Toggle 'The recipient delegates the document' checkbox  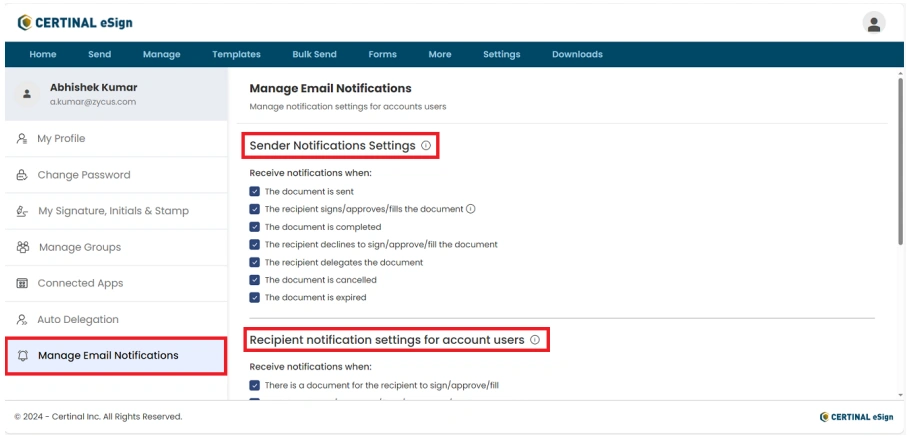255,262
